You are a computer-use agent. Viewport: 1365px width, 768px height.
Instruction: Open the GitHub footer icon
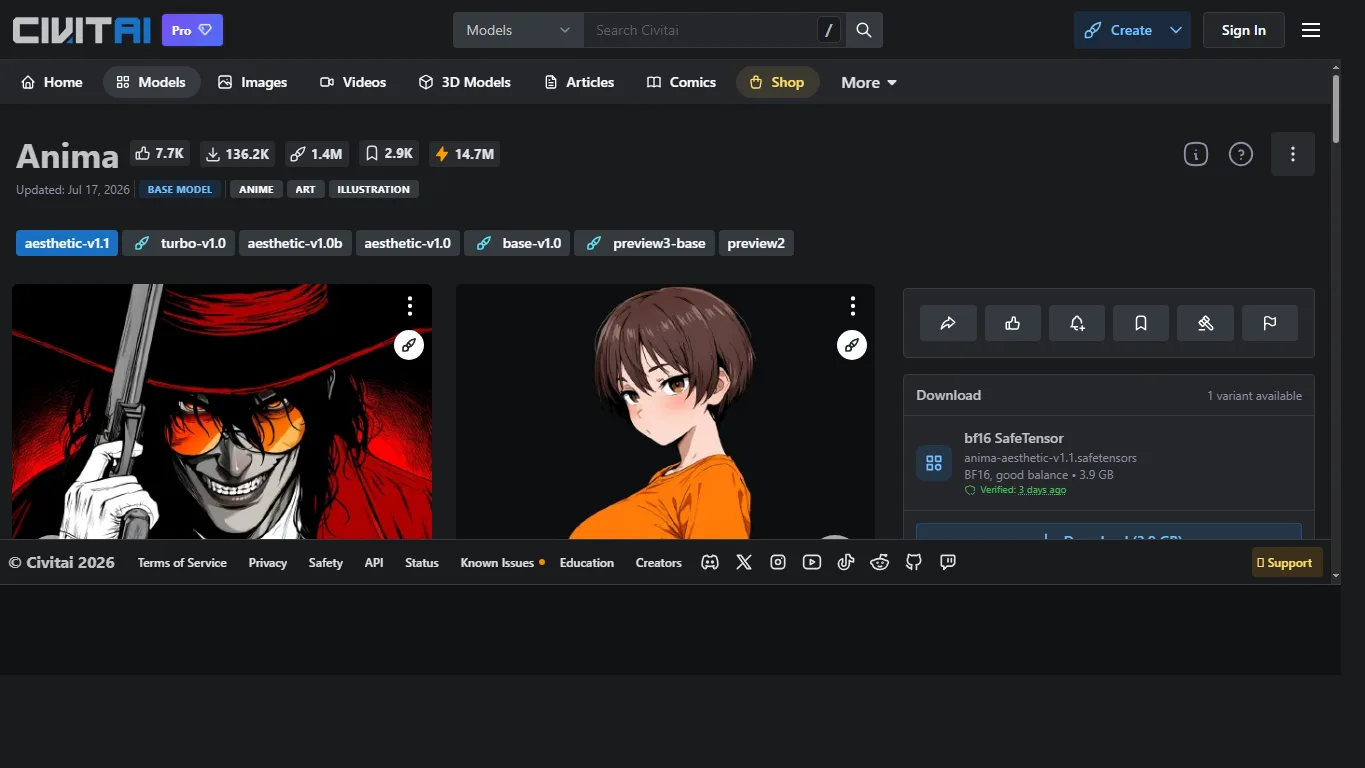click(x=914, y=563)
